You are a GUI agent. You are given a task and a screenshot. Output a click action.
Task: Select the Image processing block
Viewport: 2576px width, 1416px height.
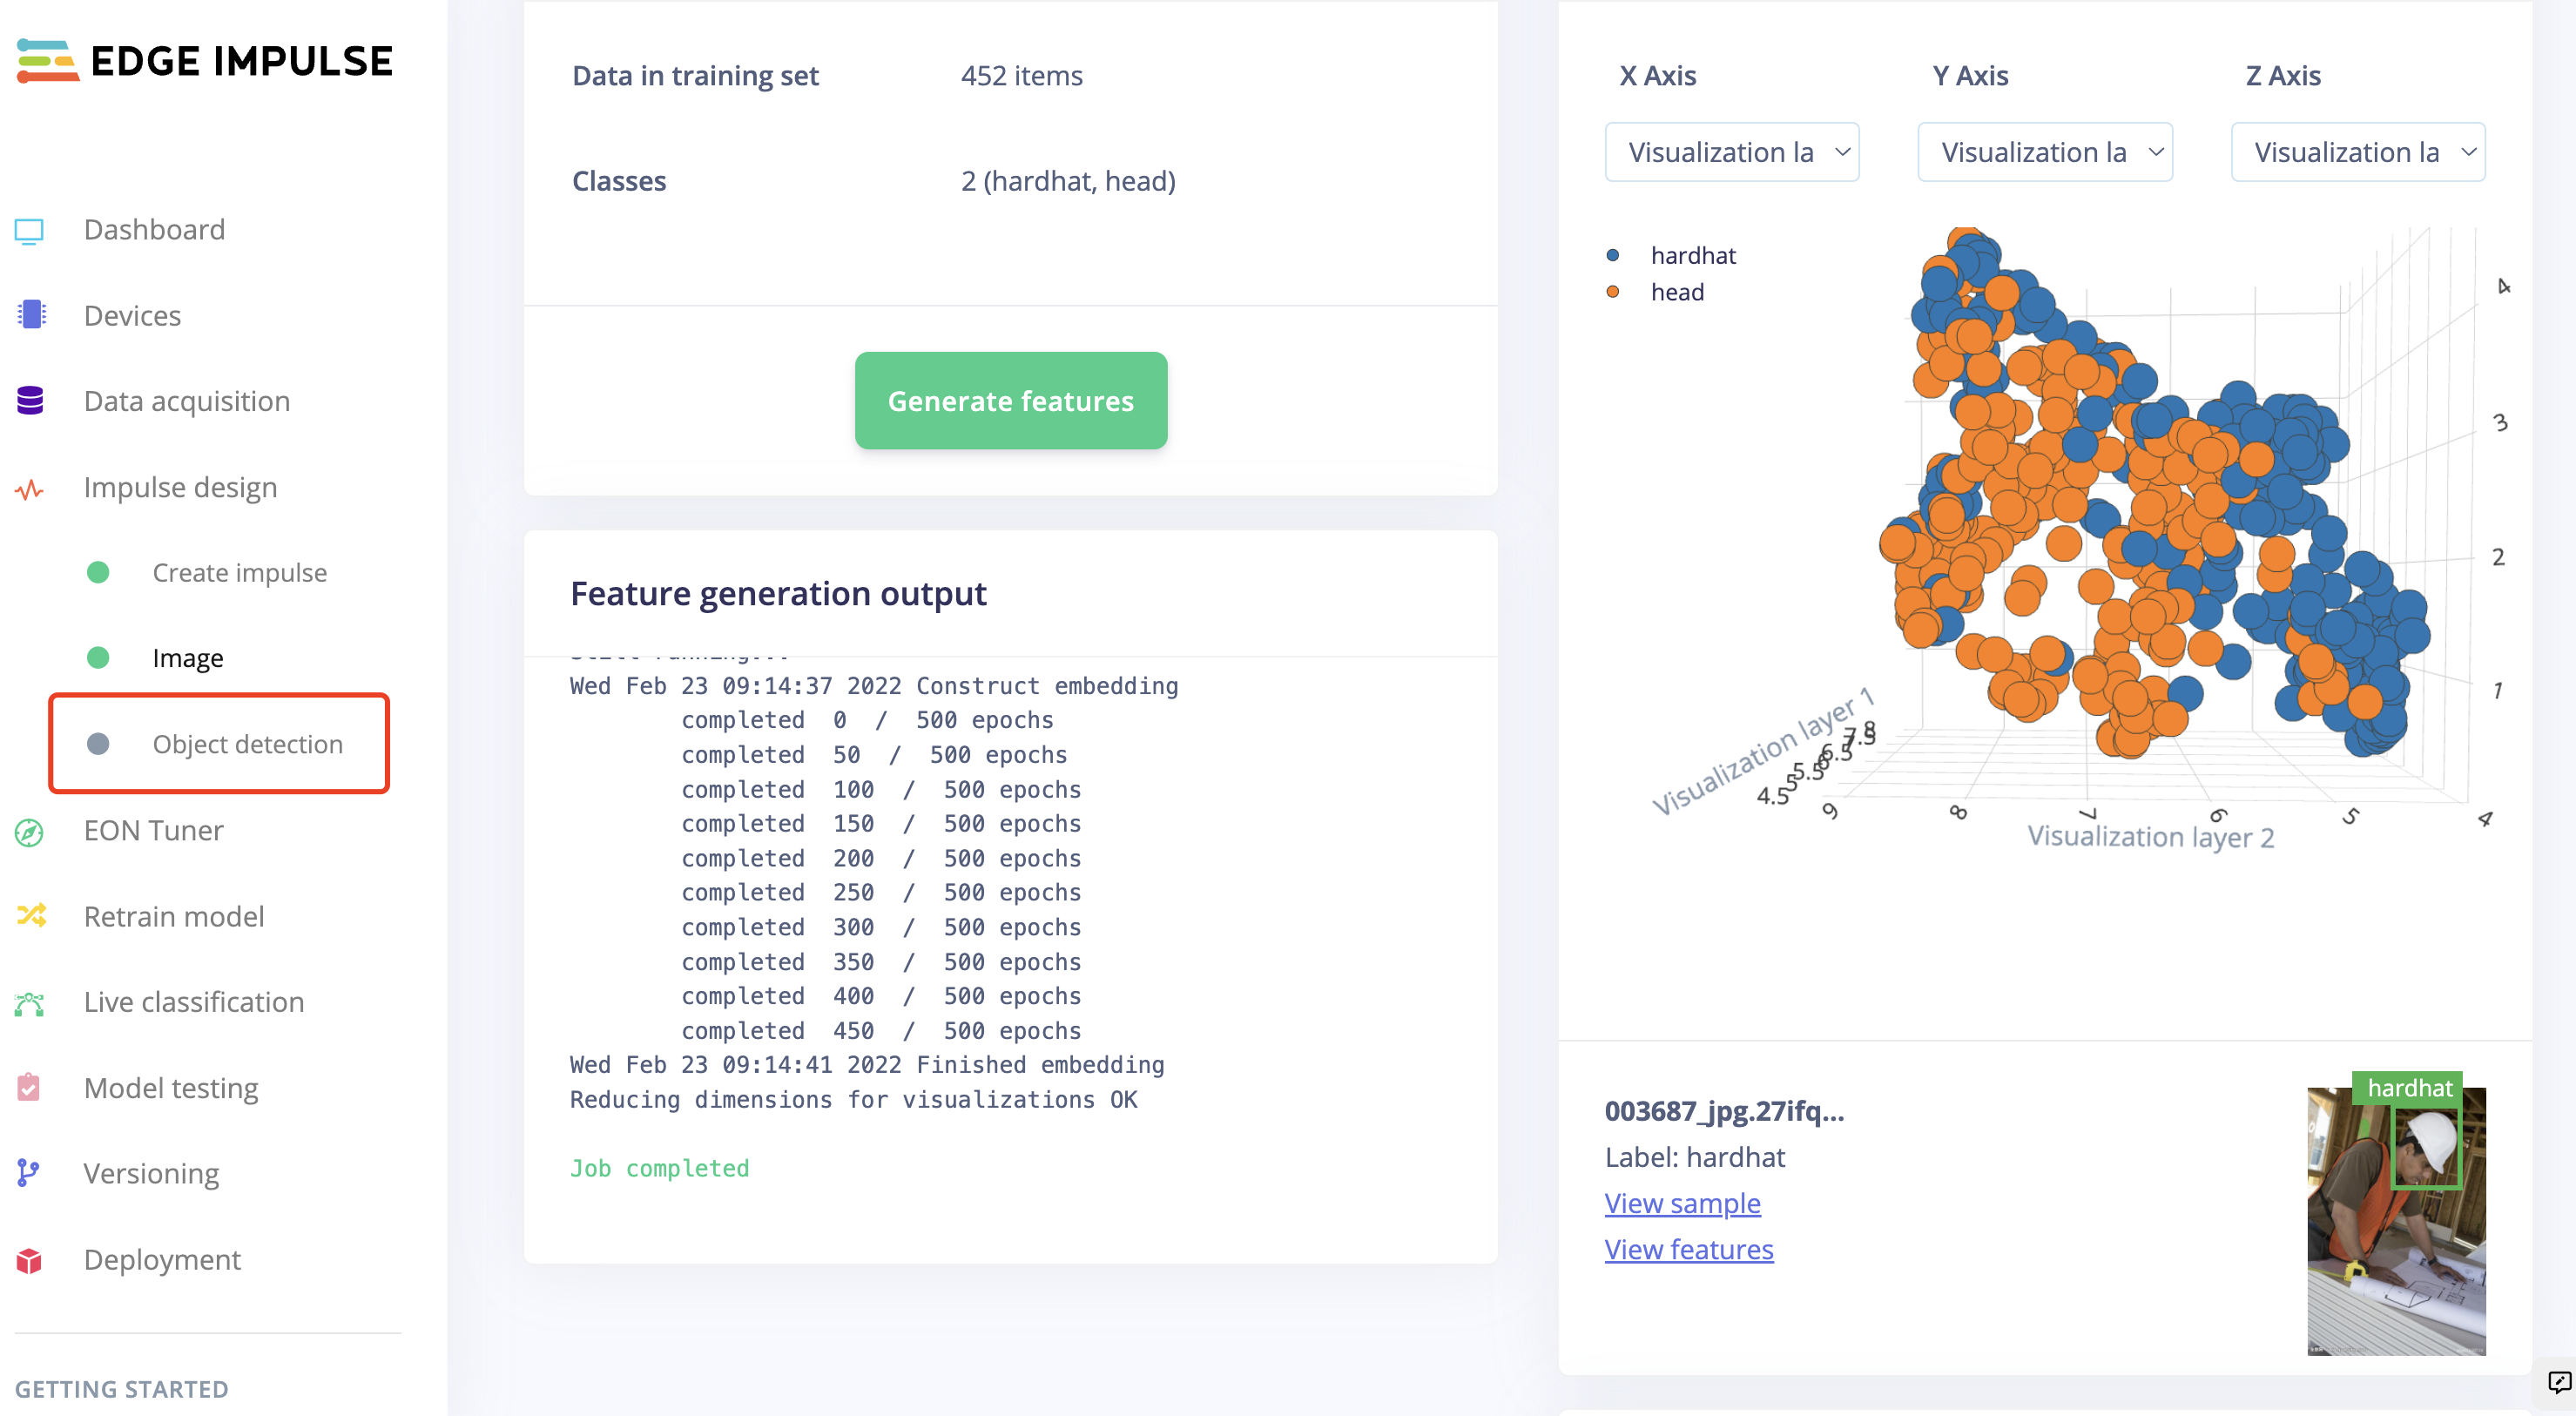click(188, 658)
